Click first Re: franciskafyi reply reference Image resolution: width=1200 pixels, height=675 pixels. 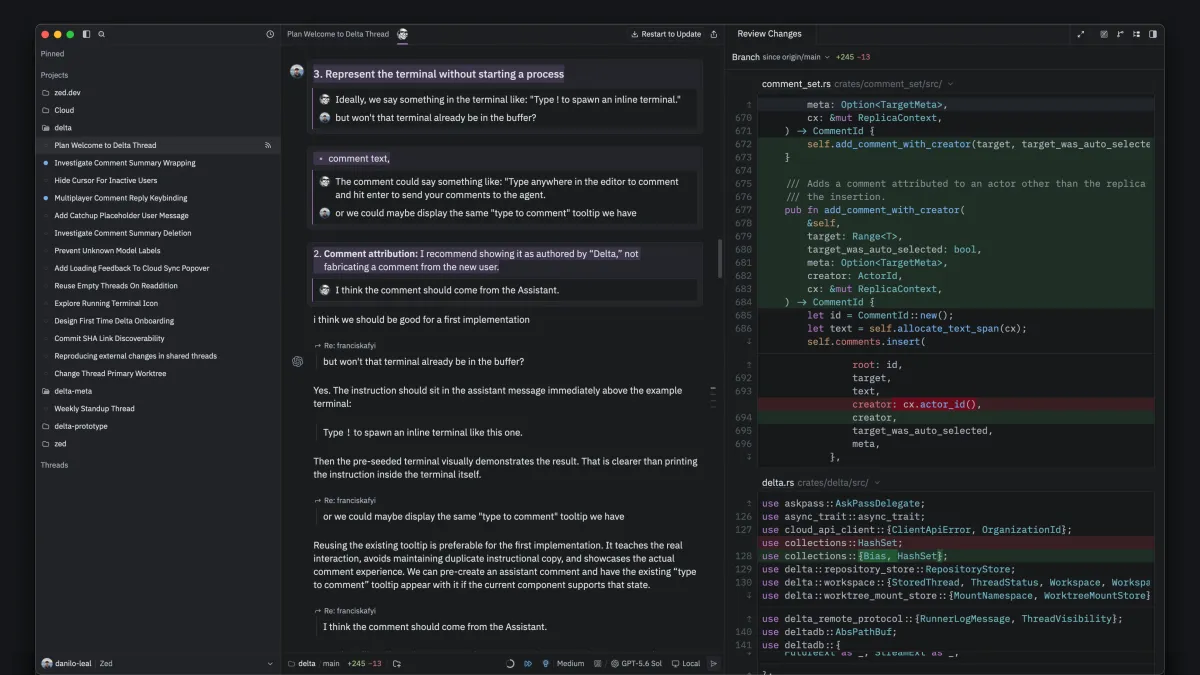point(344,345)
